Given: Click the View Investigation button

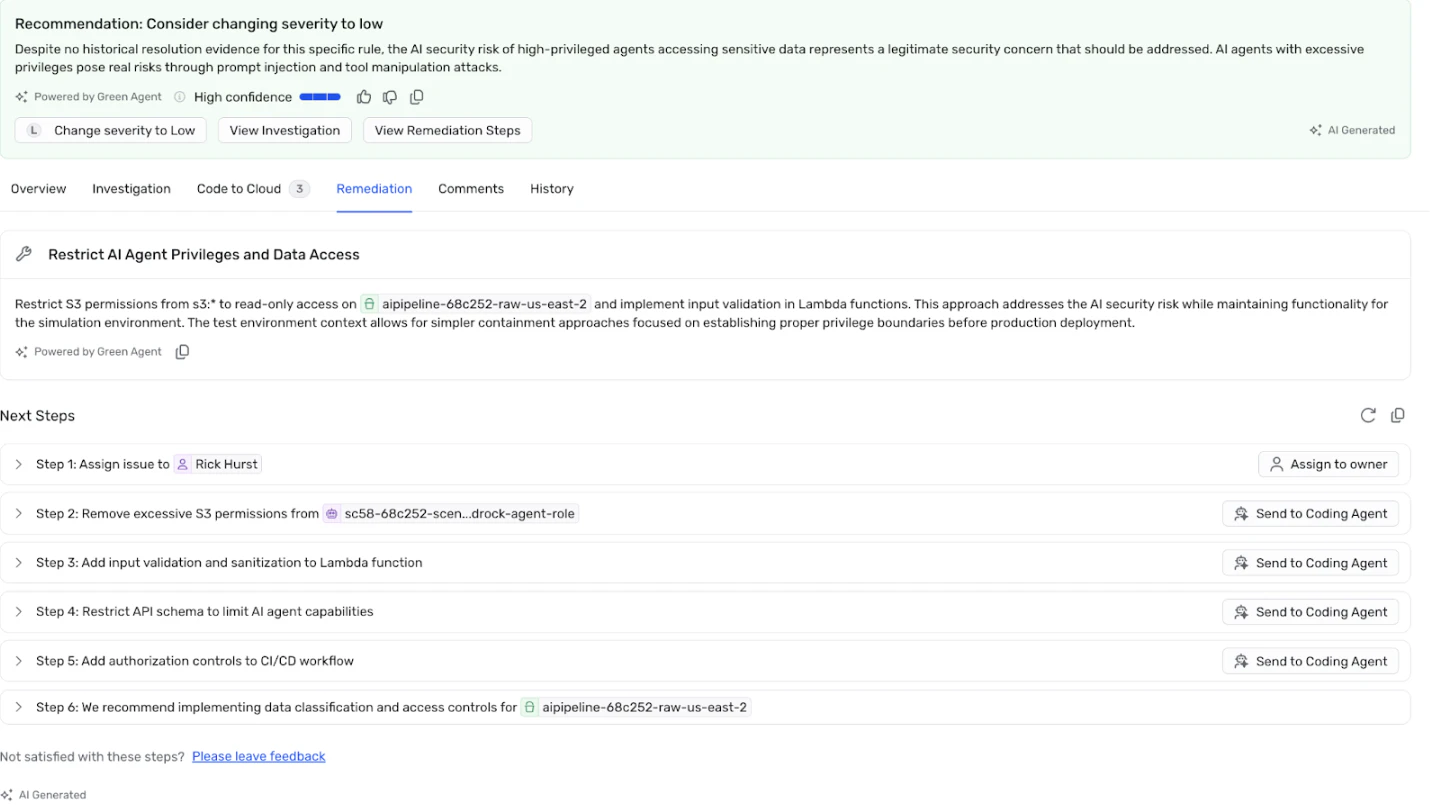Looking at the screenshot, I should 285,130.
